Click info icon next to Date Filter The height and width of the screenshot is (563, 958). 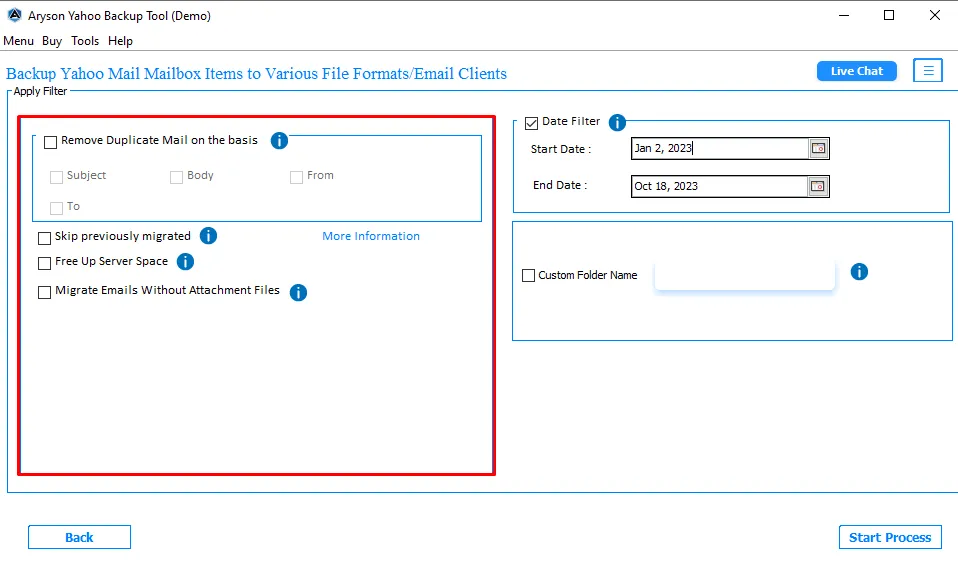pyautogui.click(x=617, y=122)
